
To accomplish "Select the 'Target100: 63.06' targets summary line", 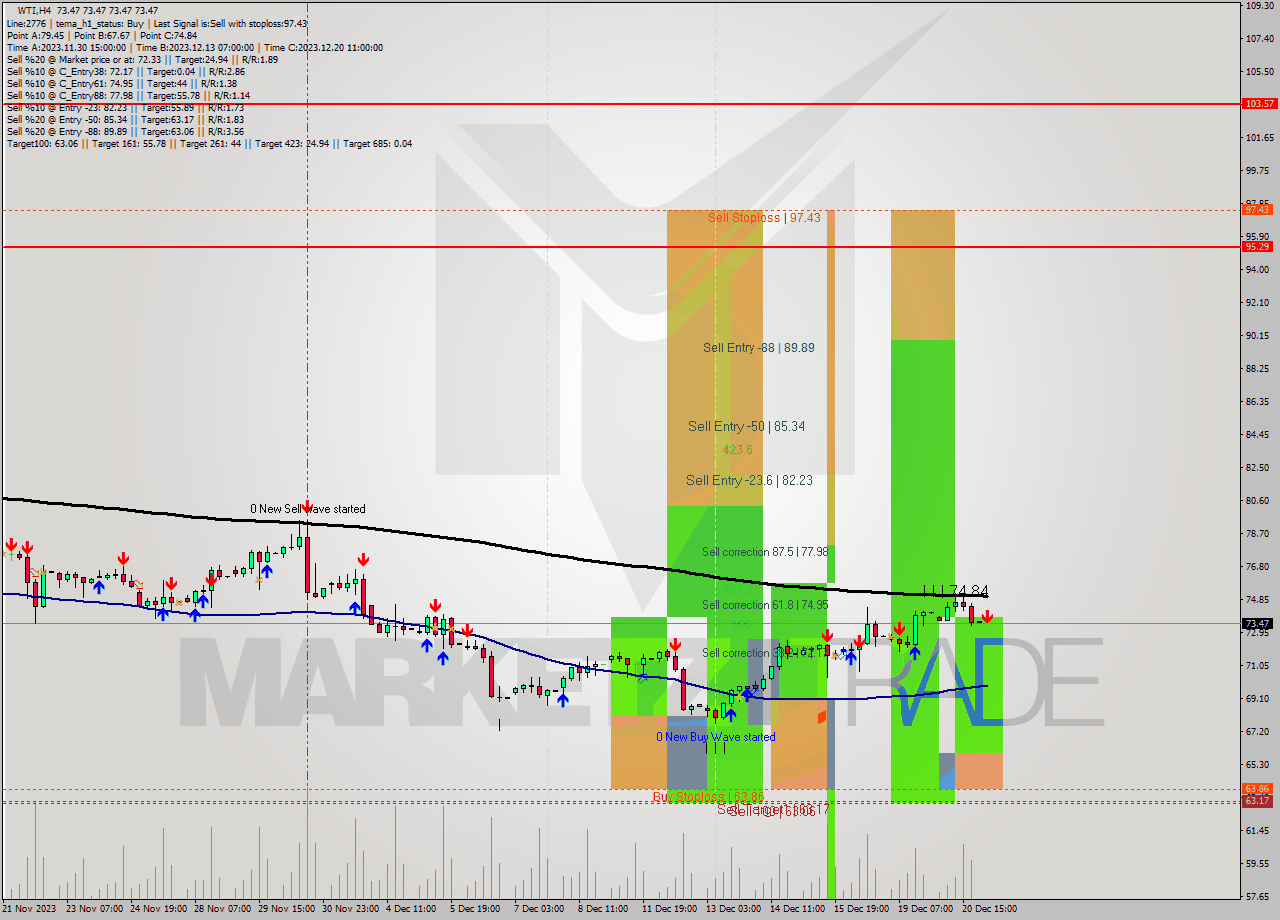I will (x=209, y=143).
